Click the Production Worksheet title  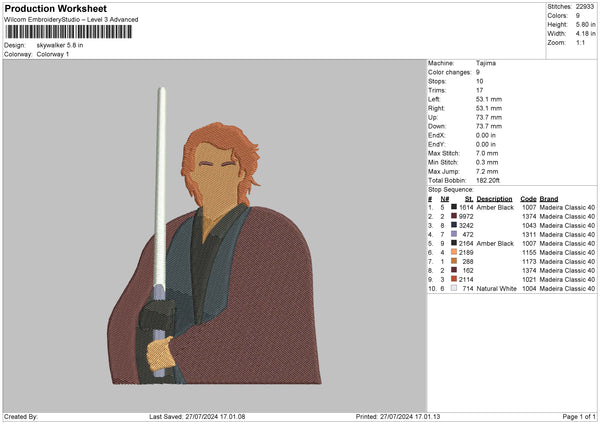click(50, 8)
